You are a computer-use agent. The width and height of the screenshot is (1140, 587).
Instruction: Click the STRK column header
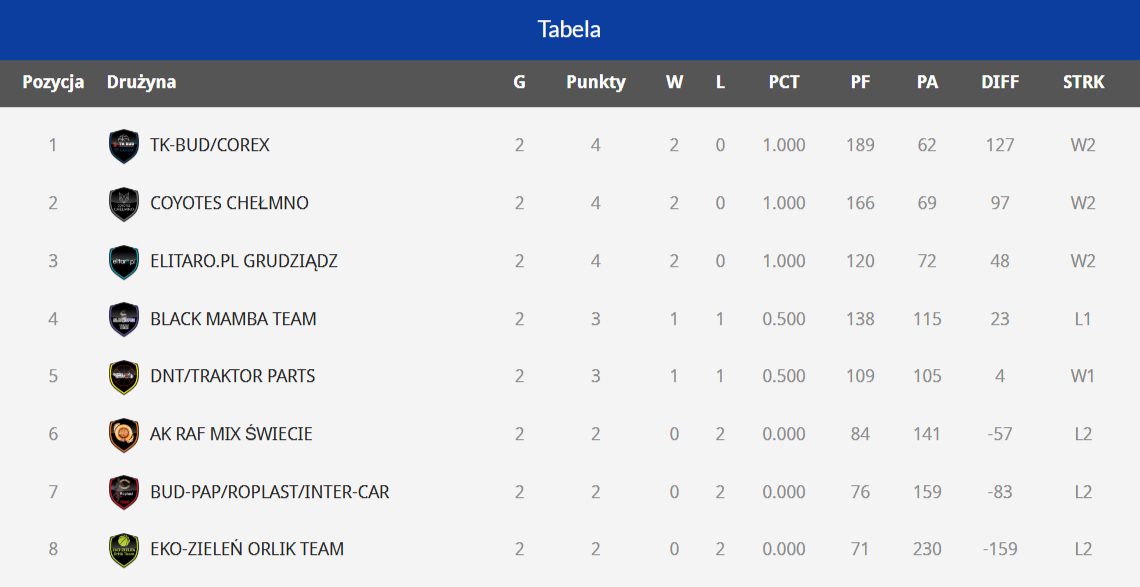[x=1083, y=82]
